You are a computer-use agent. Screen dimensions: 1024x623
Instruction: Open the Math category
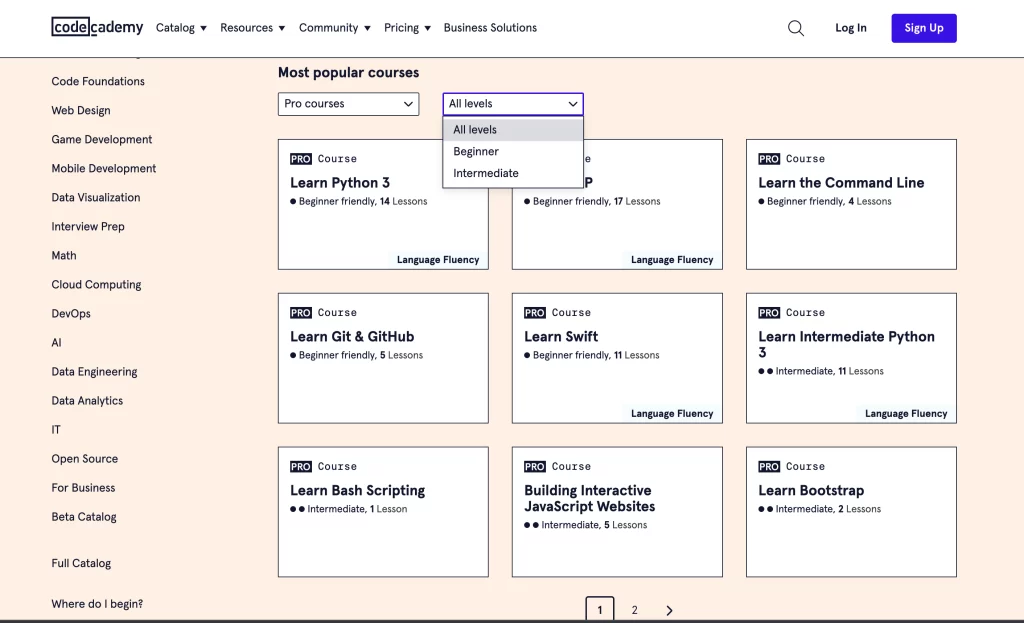point(64,255)
